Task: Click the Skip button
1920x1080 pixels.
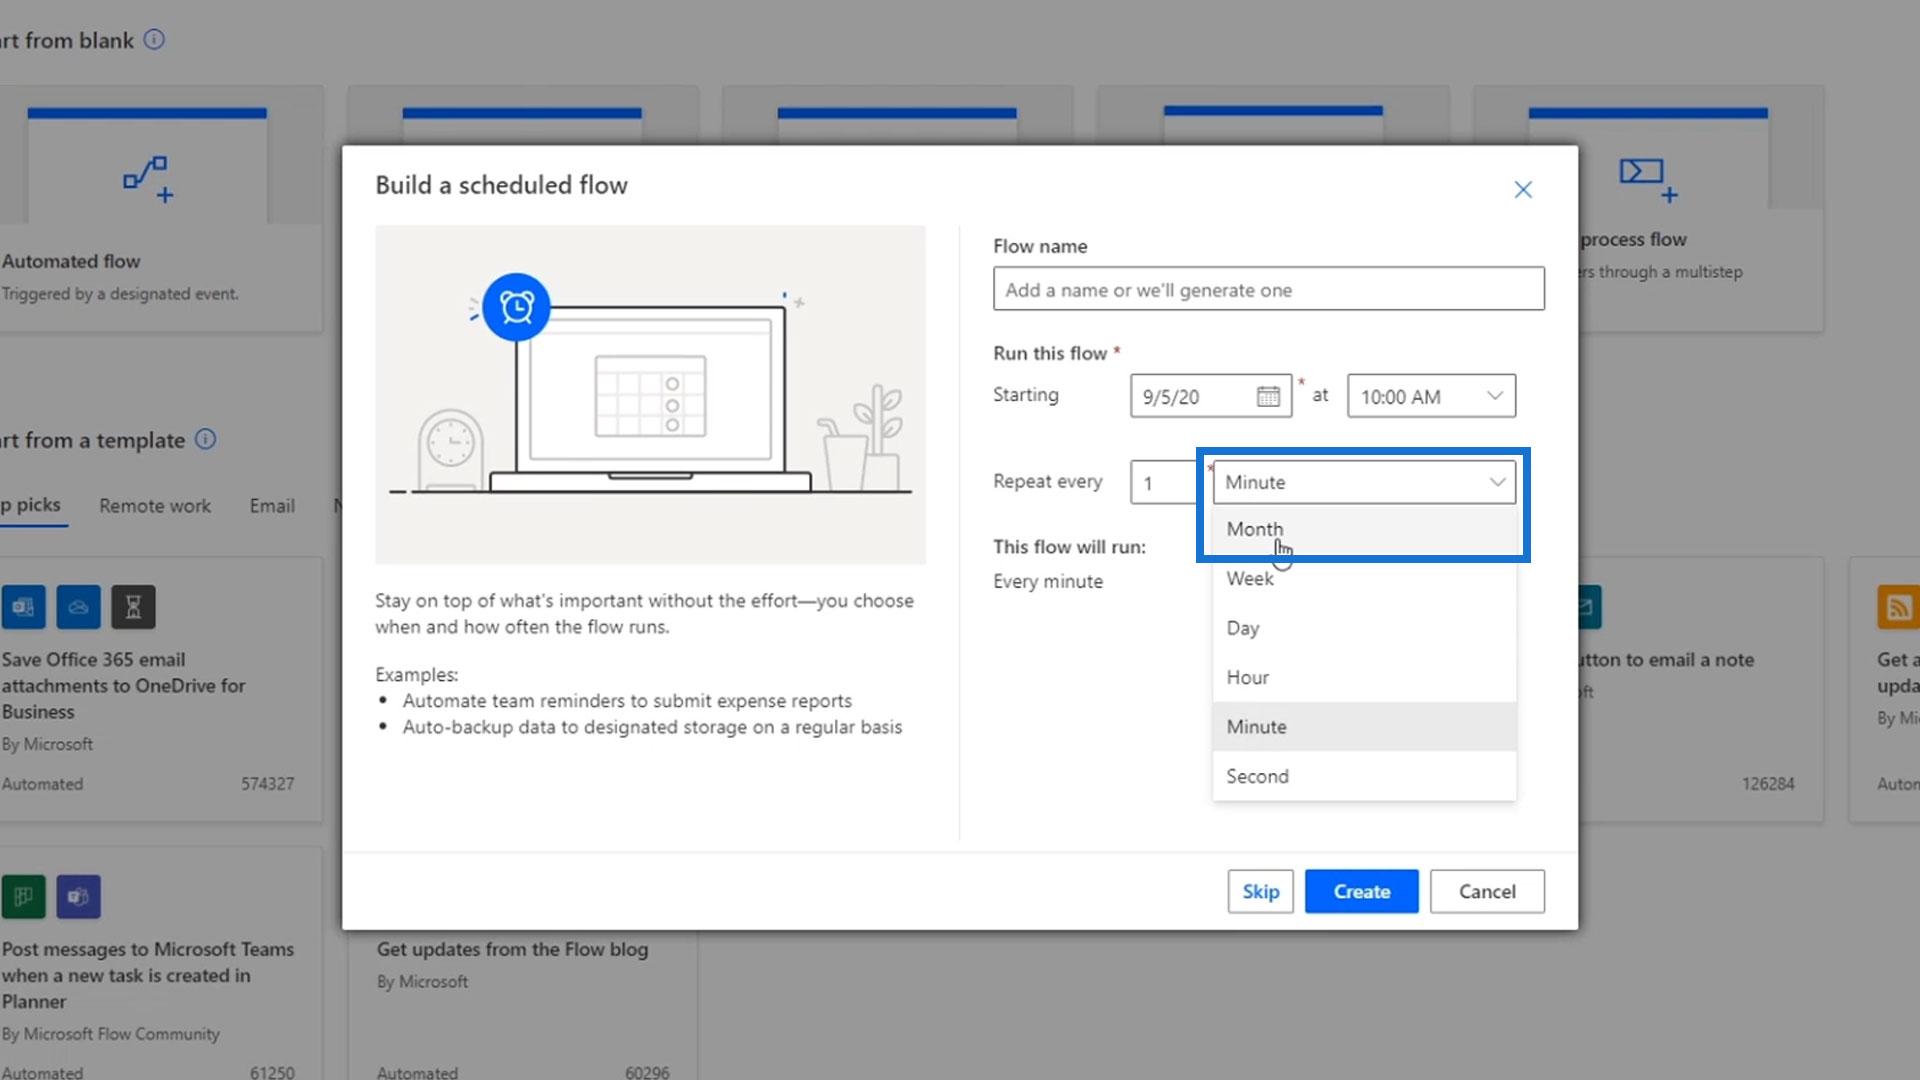Action: click(1260, 891)
